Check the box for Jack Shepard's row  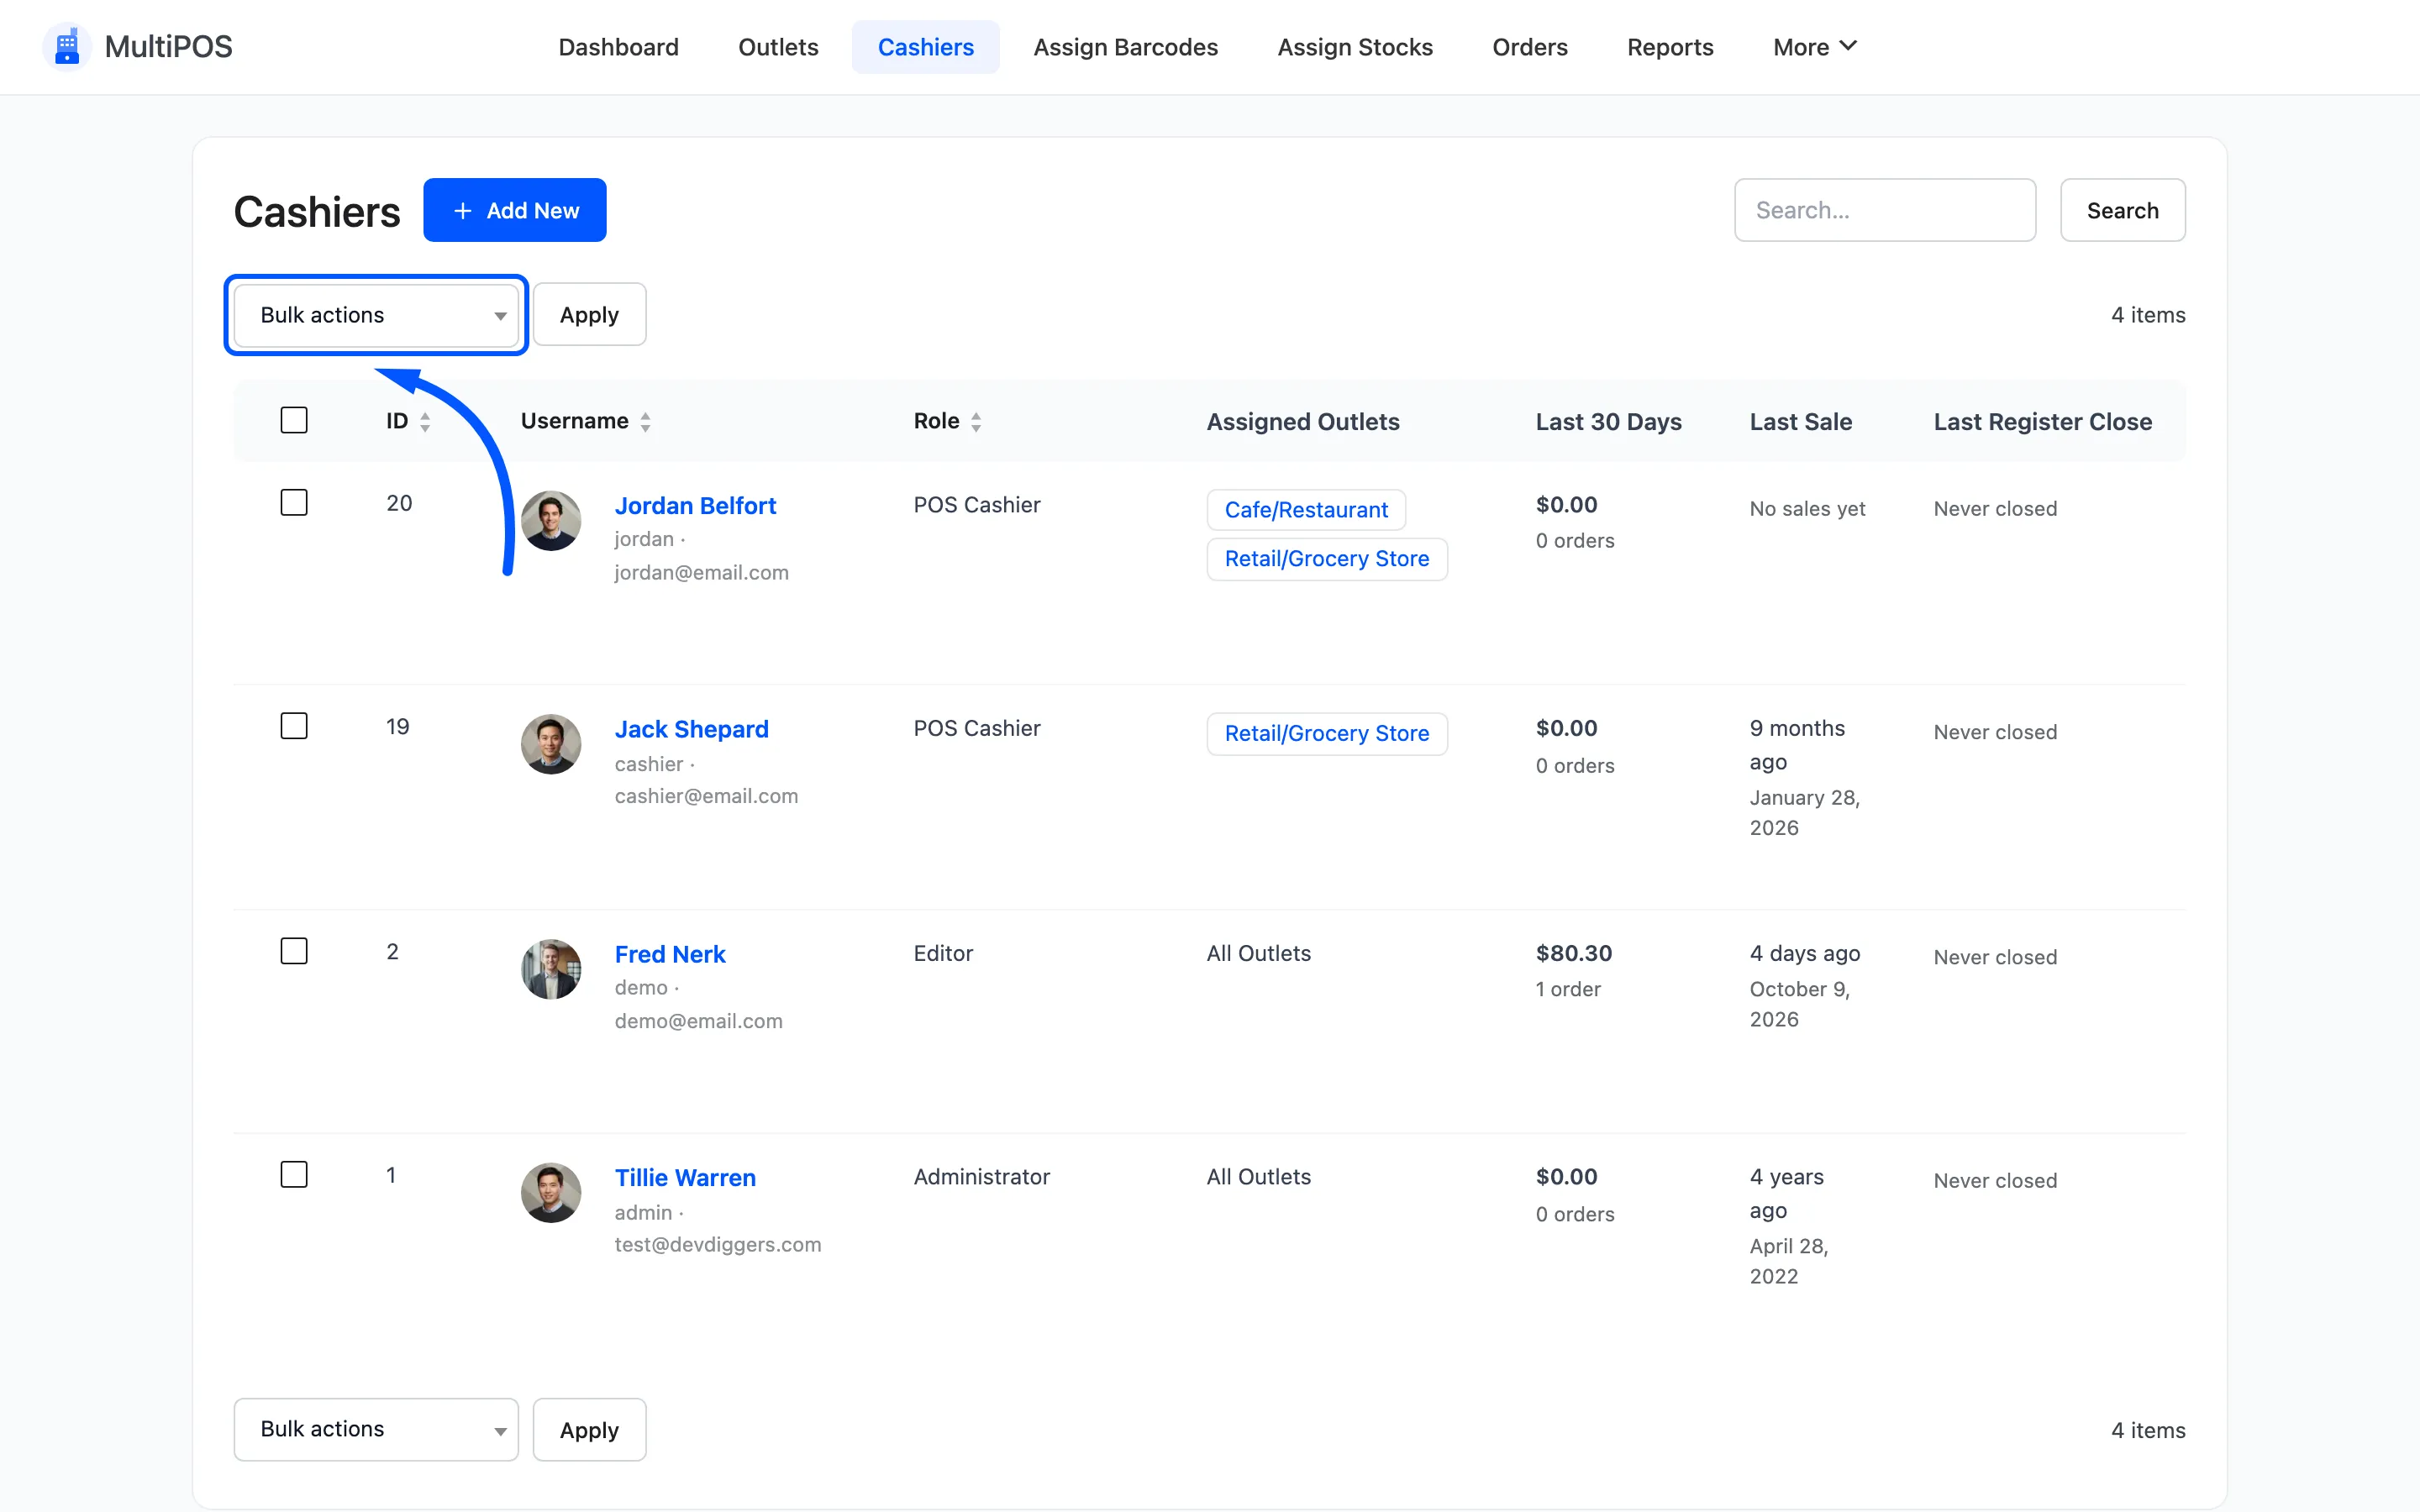pyautogui.click(x=294, y=726)
